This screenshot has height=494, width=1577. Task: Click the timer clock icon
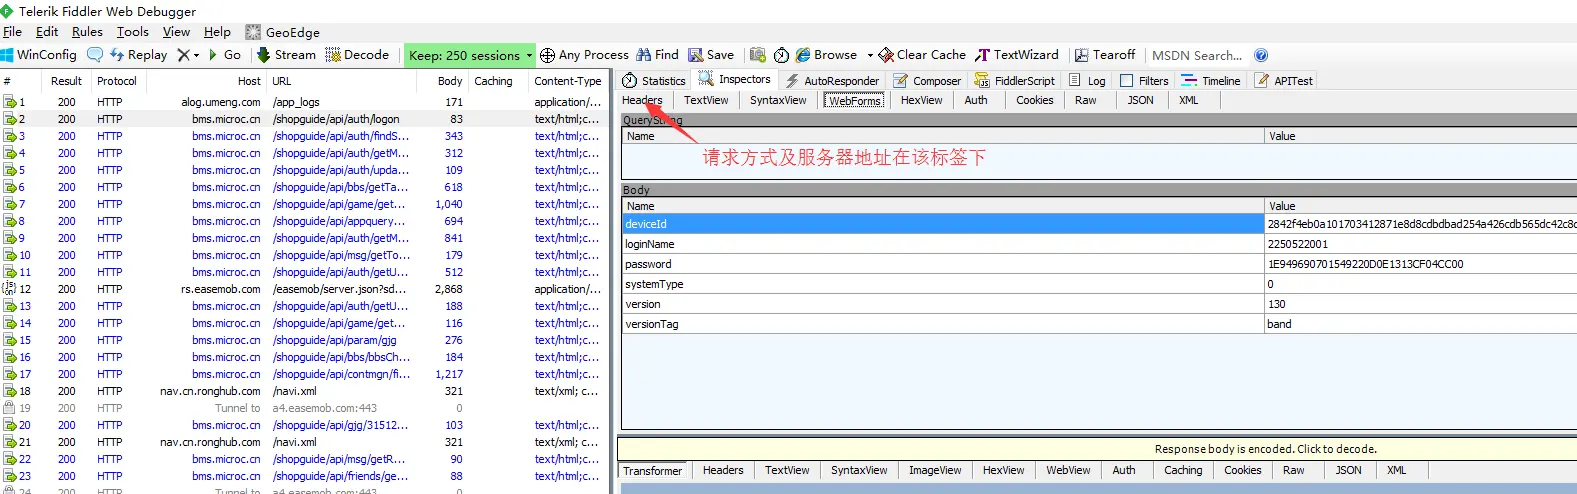(782, 55)
